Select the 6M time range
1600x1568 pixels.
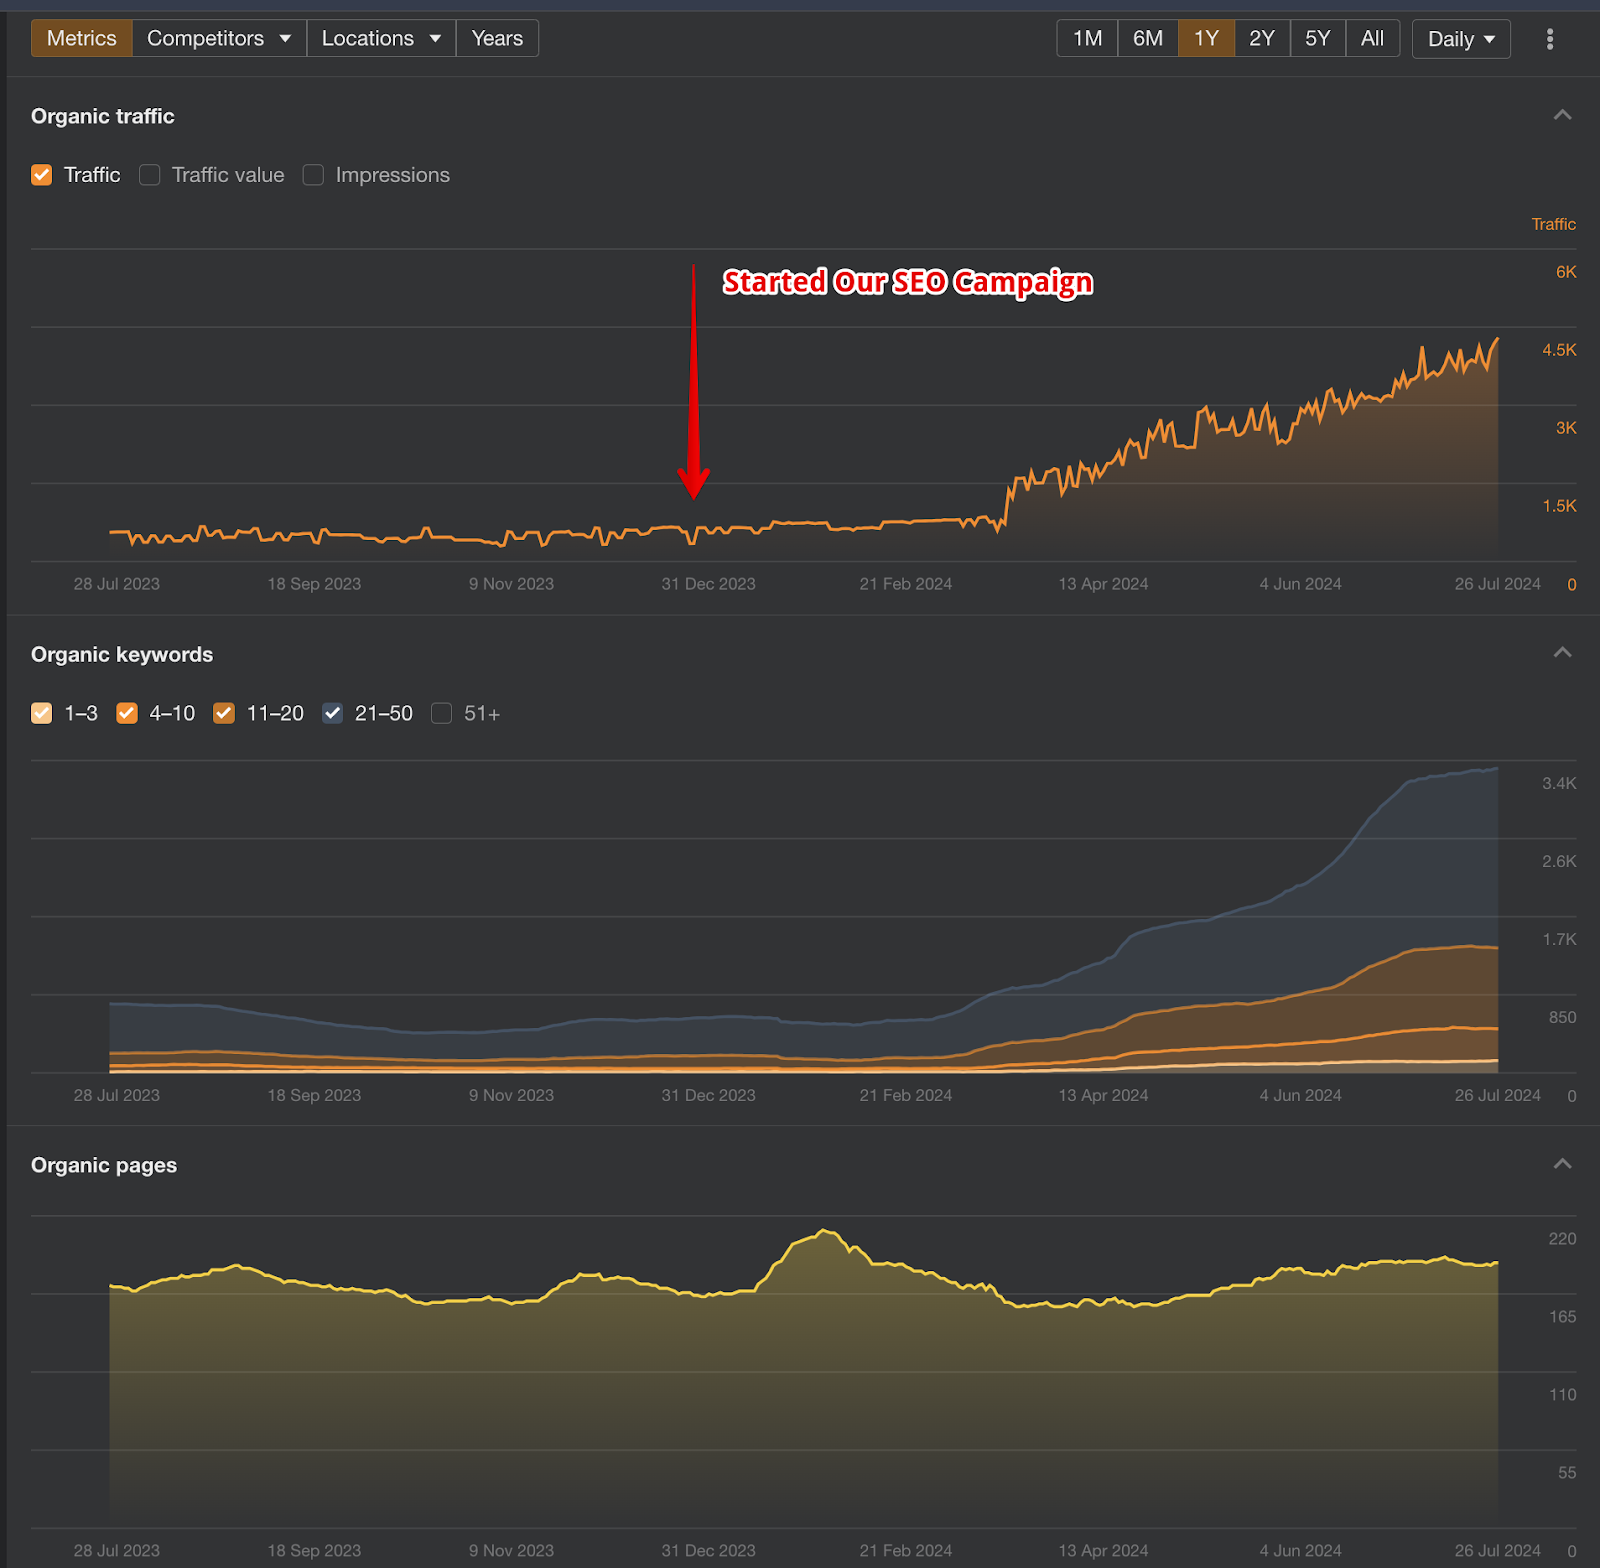1147,38
